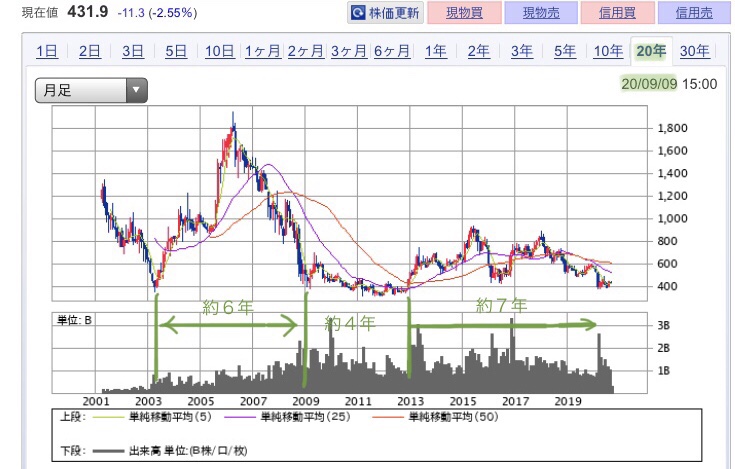This screenshot has width=735, height=469.
Task: Switch chart range to 6ヶ月
Action: coord(392,51)
